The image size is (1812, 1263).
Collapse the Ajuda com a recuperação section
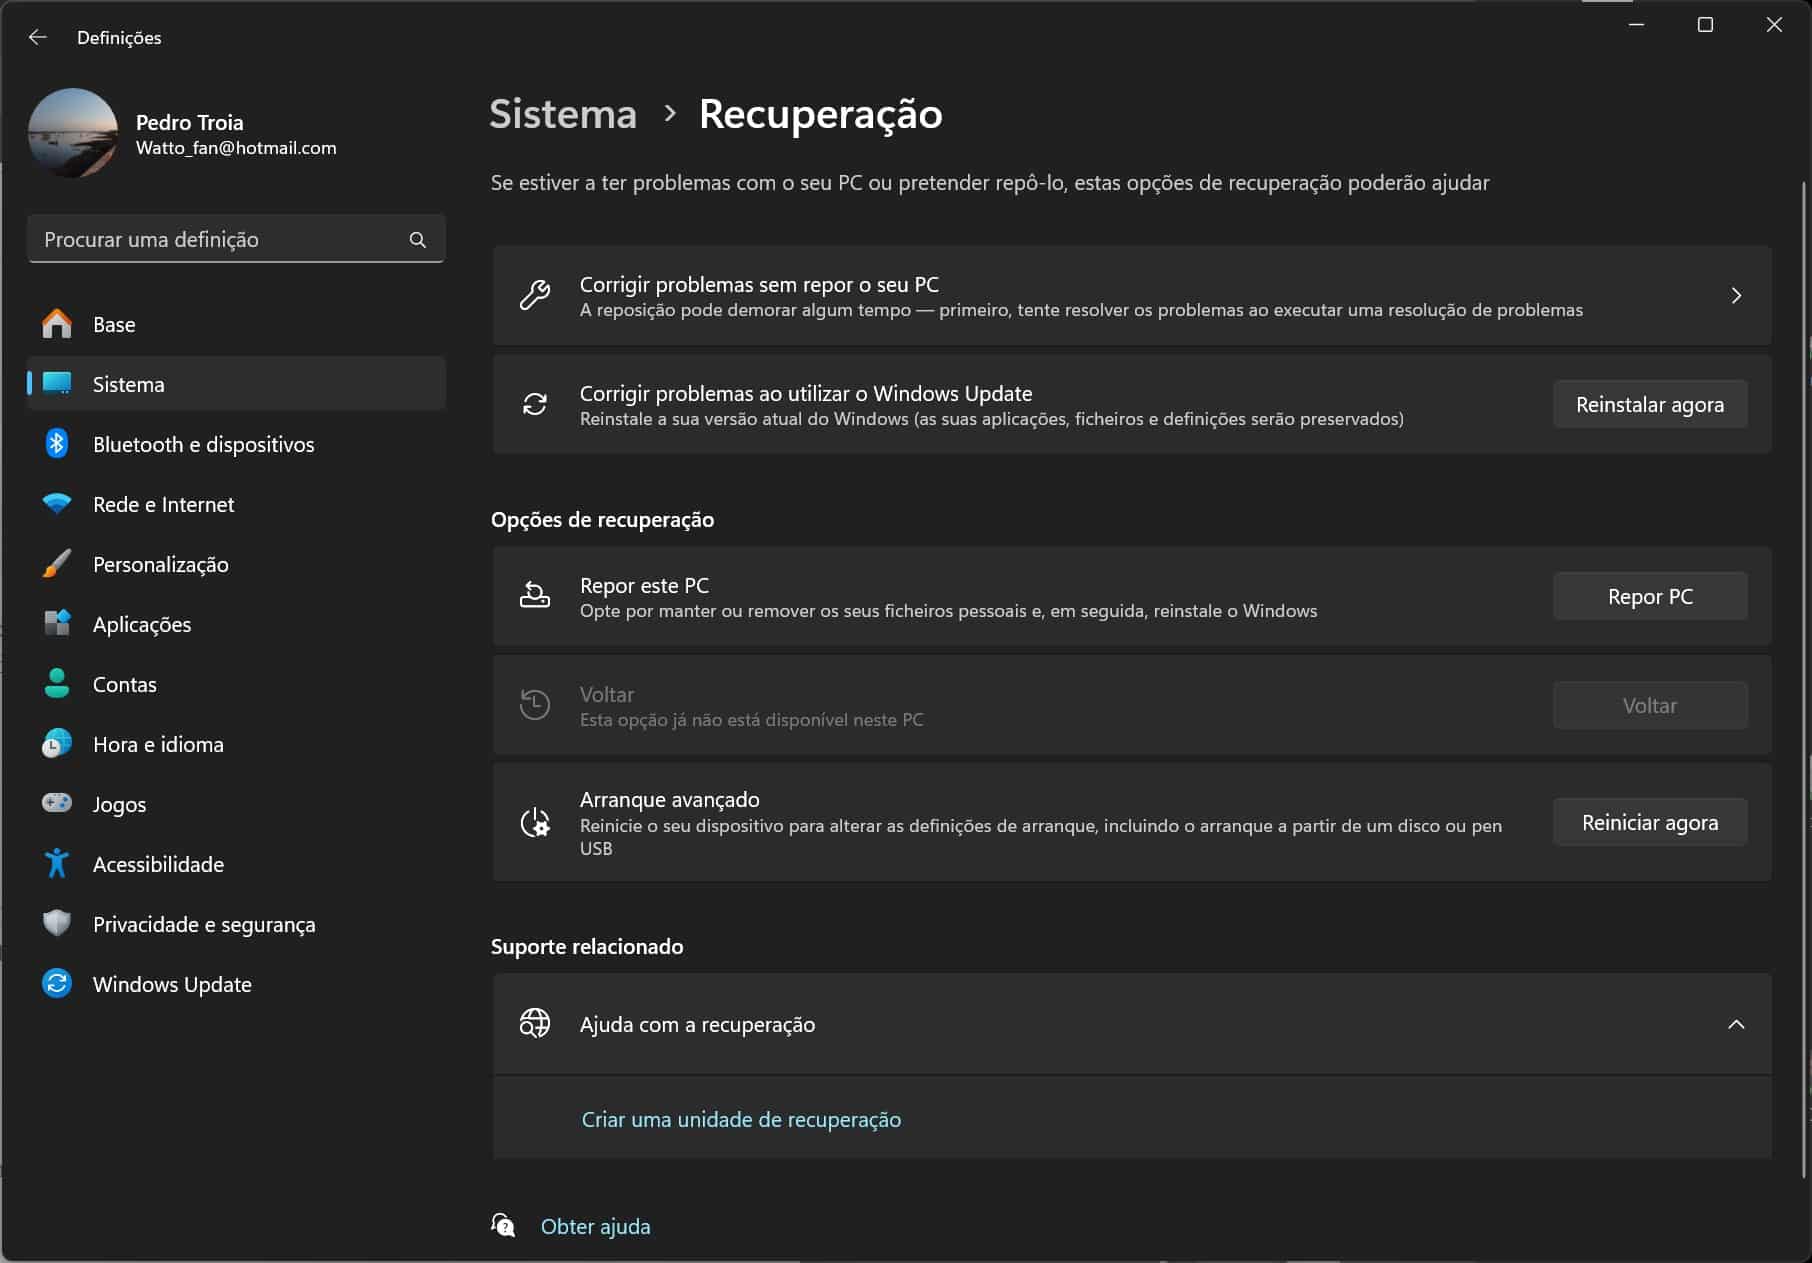point(1736,1024)
